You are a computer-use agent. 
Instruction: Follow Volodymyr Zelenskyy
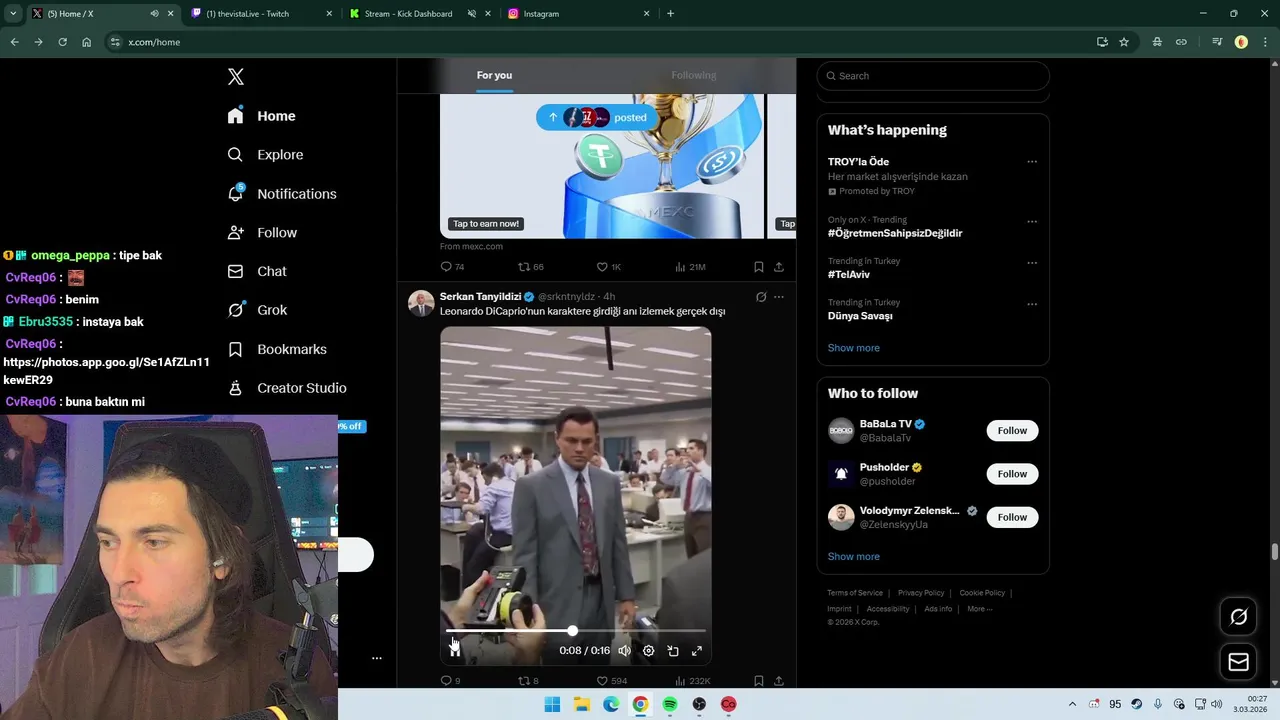pos(1012,517)
